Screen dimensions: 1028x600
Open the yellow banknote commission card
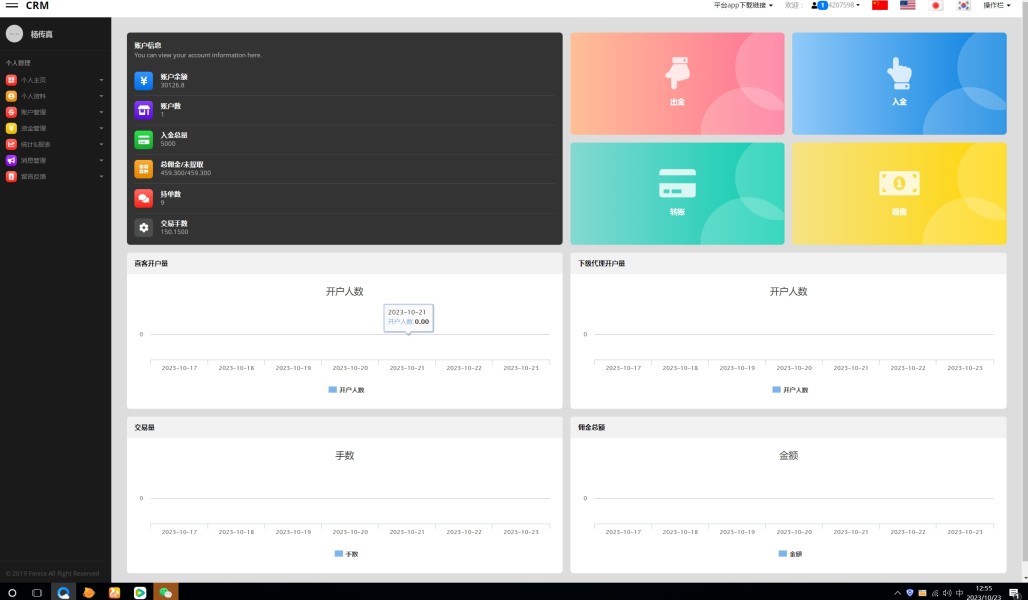coord(899,193)
